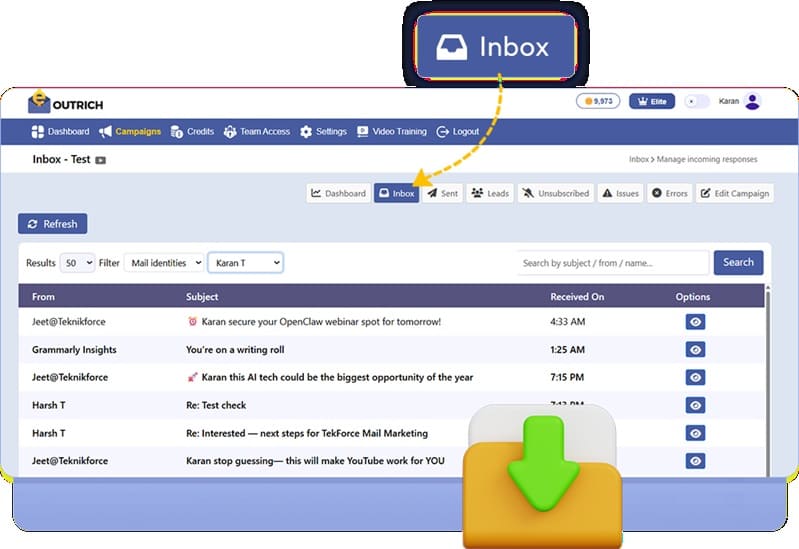Viewport: 799px width, 549px height.
Task: Toggle the theme switch beside Karan
Action: coord(697,101)
